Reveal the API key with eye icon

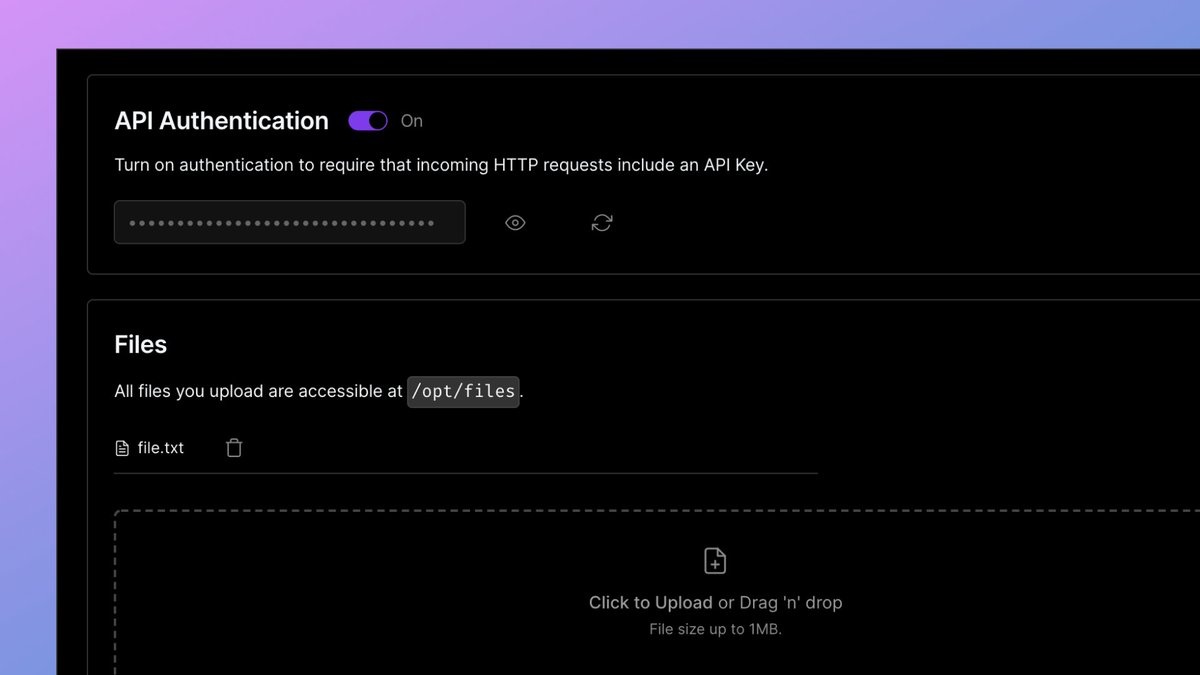[x=515, y=223]
